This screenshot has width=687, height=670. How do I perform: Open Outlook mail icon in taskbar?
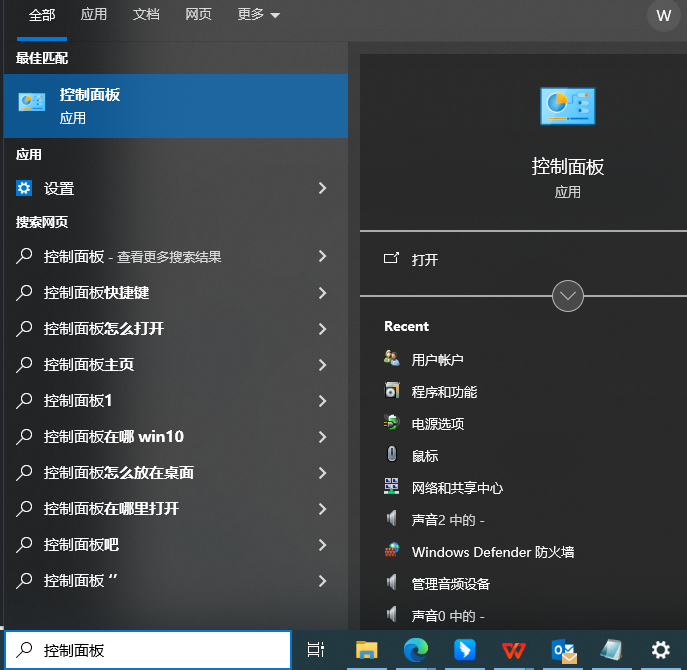(564, 650)
